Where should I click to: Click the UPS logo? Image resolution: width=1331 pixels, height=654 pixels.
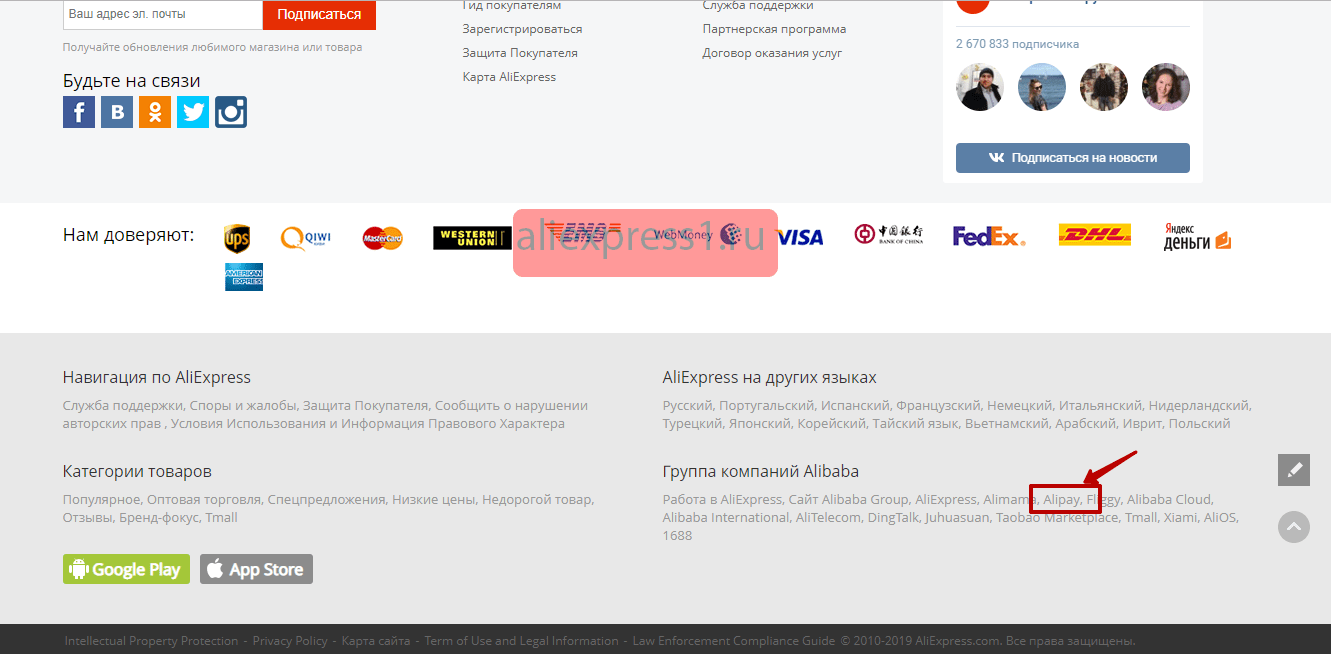point(237,238)
